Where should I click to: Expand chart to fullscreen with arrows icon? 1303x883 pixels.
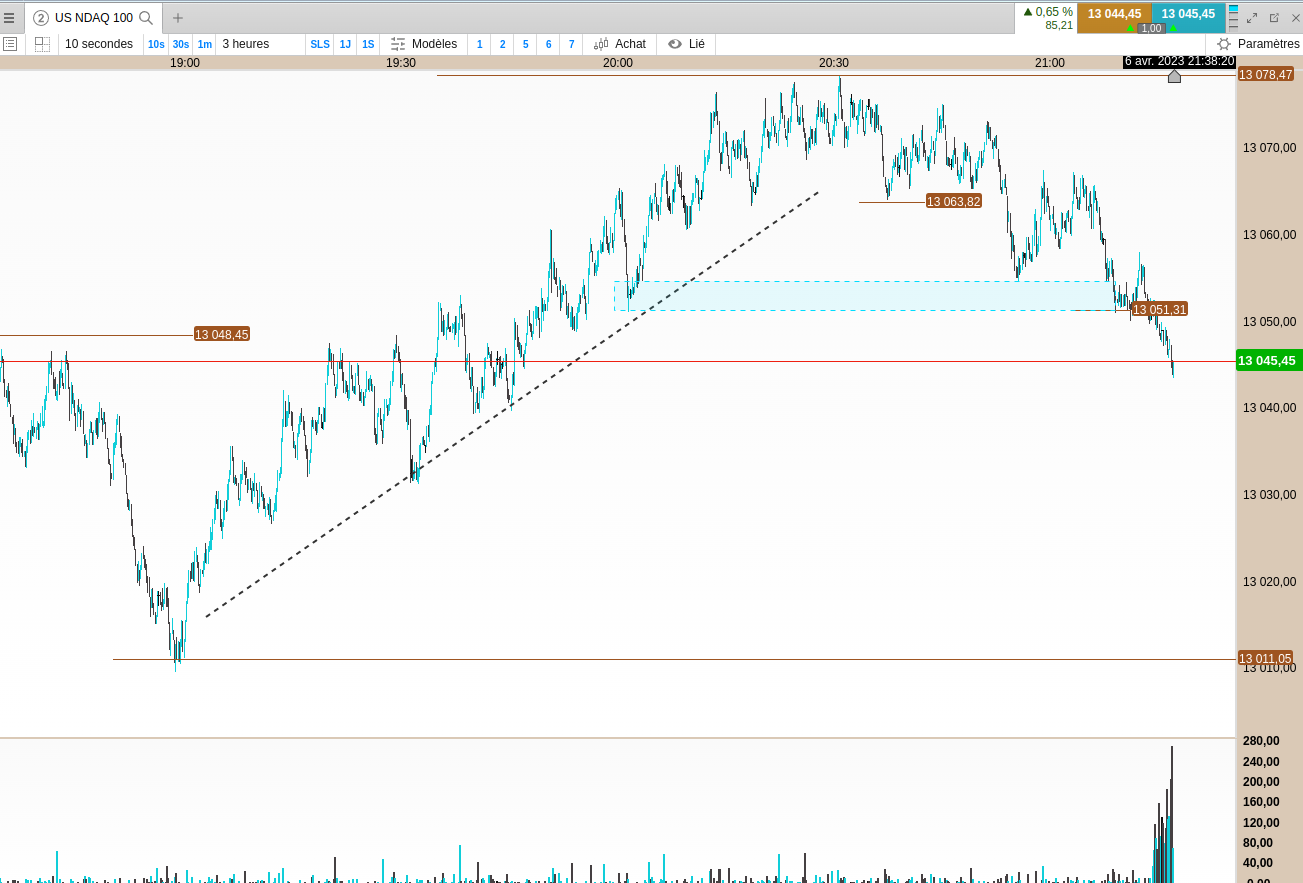[1252, 18]
